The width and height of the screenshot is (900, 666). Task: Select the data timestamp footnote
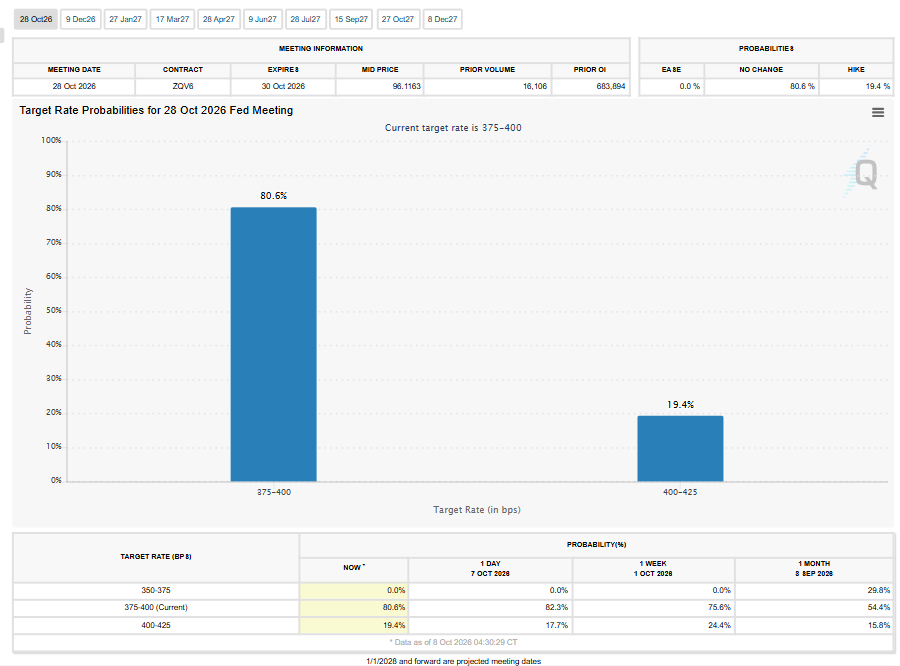(x=453, y=642)
